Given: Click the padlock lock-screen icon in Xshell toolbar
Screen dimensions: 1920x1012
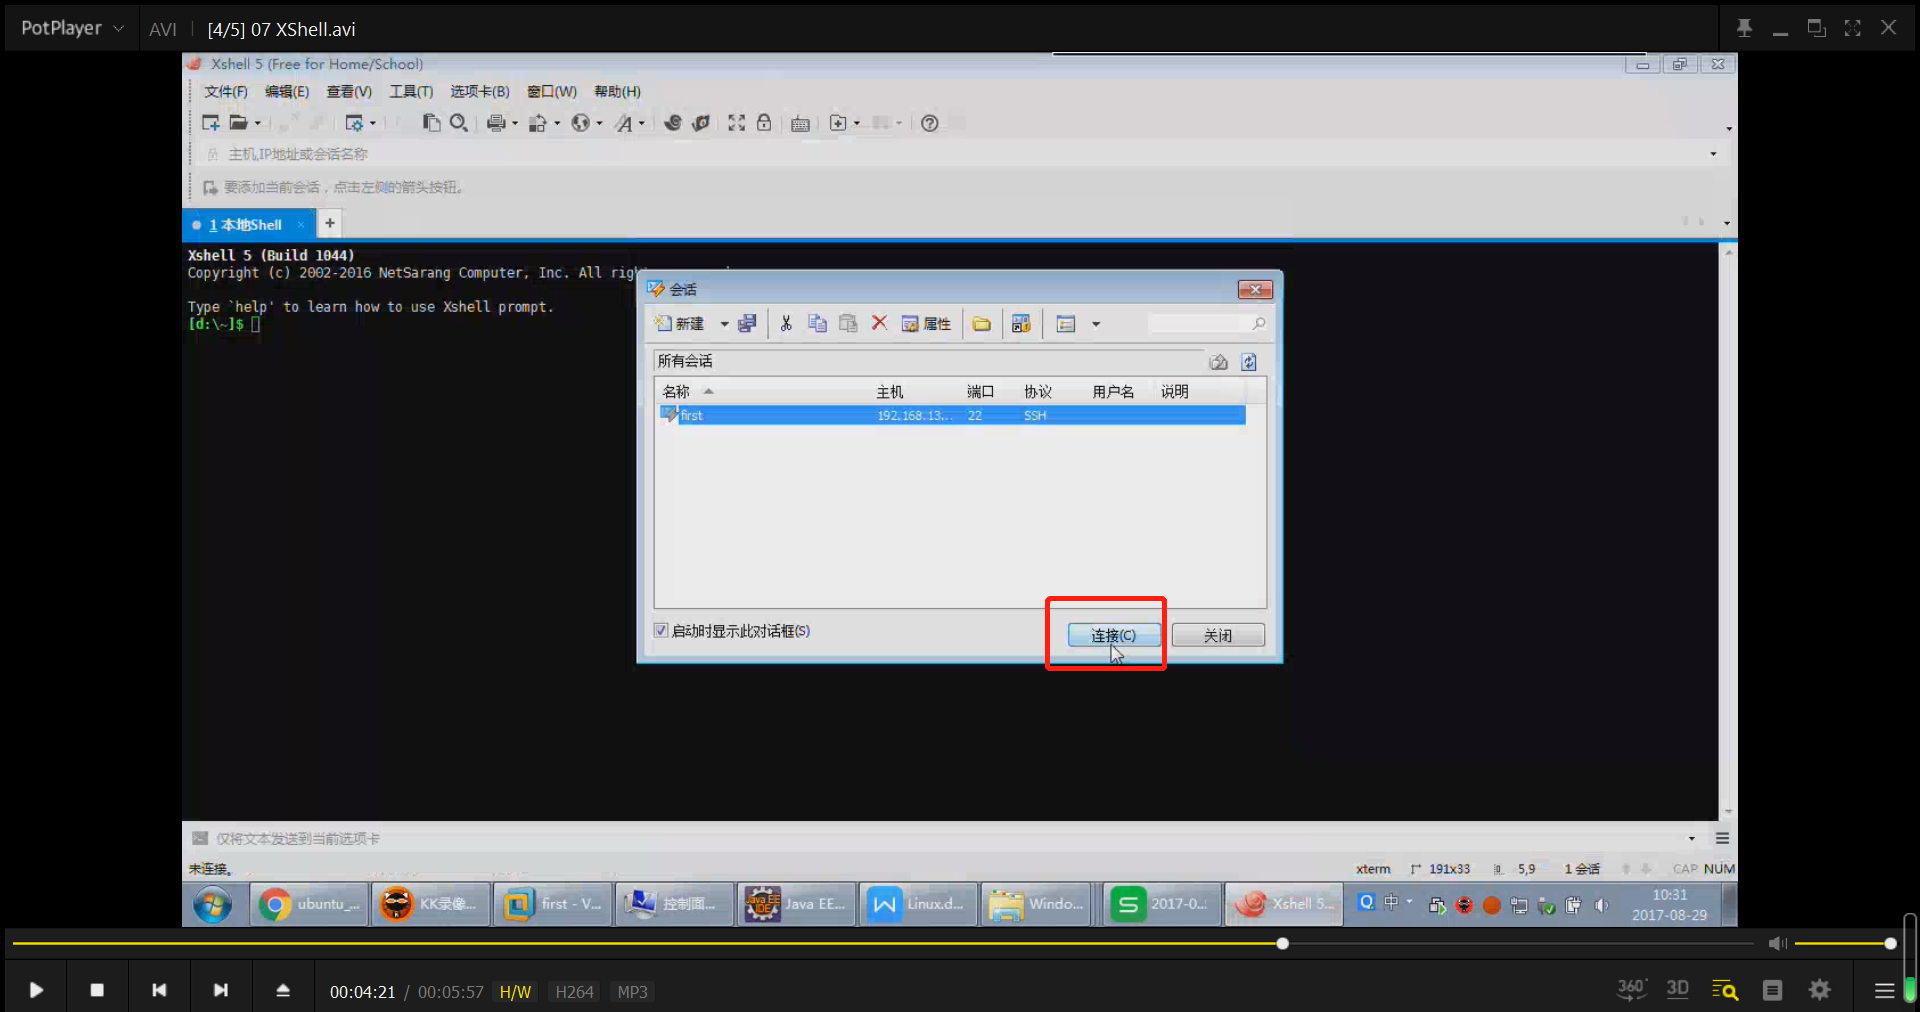Looking at the screenshot, I should tap(764, 123).
